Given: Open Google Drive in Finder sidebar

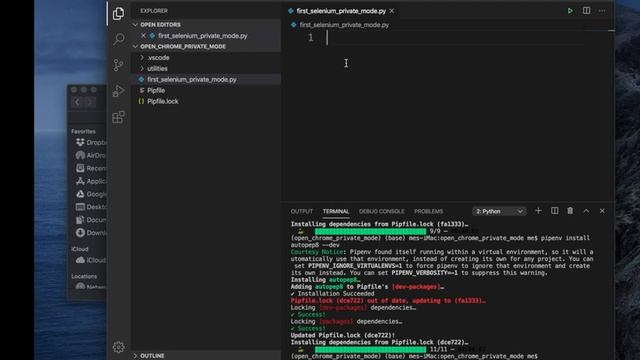Looking at the screenshot, I should tap(91, 194).
